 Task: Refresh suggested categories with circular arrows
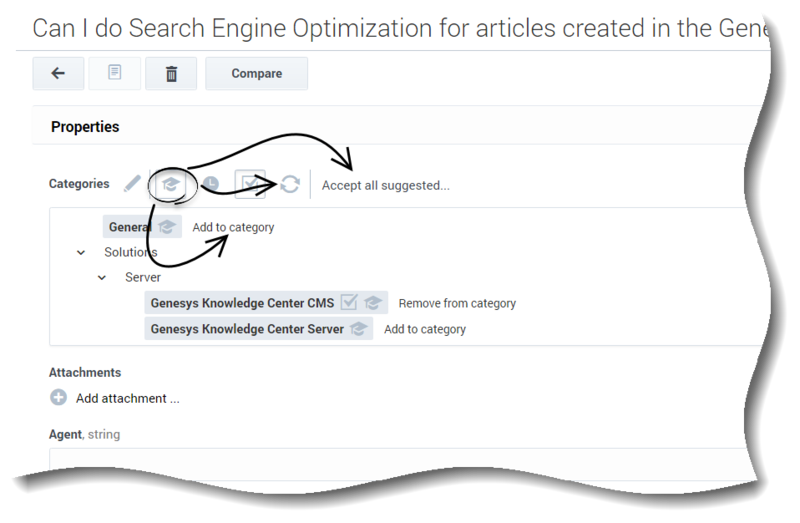(290, 184)
